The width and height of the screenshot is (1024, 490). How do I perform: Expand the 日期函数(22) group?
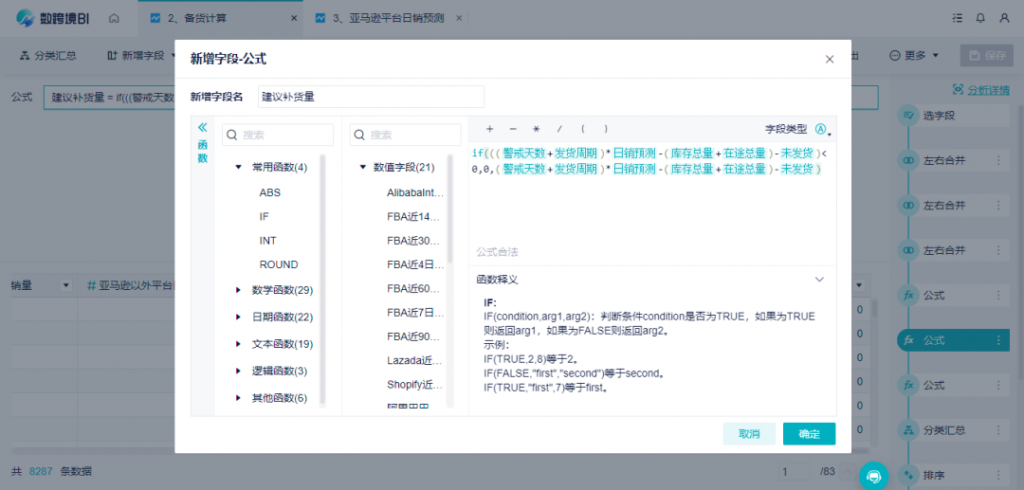coord(238,318)
